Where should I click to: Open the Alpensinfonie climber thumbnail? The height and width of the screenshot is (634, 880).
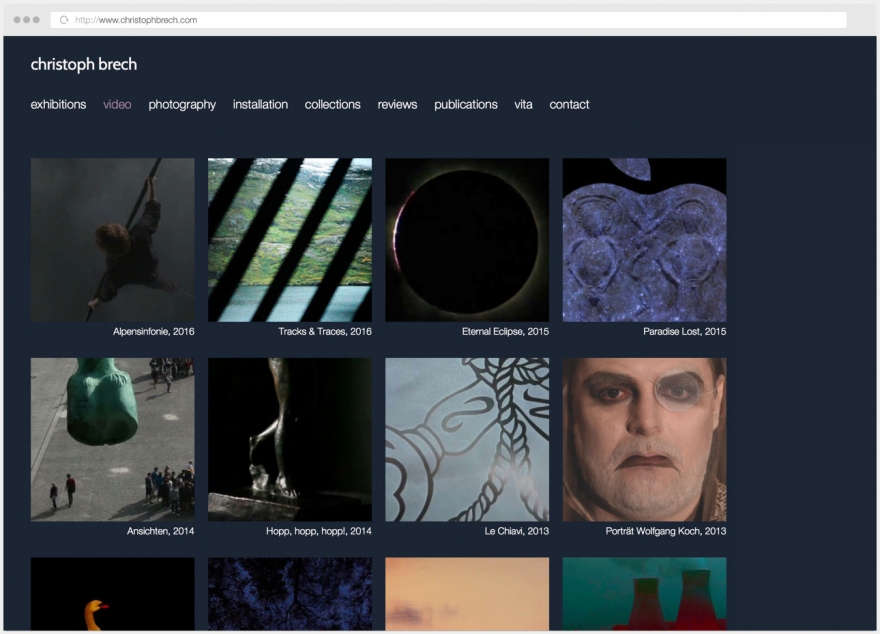tap(113, 240)
